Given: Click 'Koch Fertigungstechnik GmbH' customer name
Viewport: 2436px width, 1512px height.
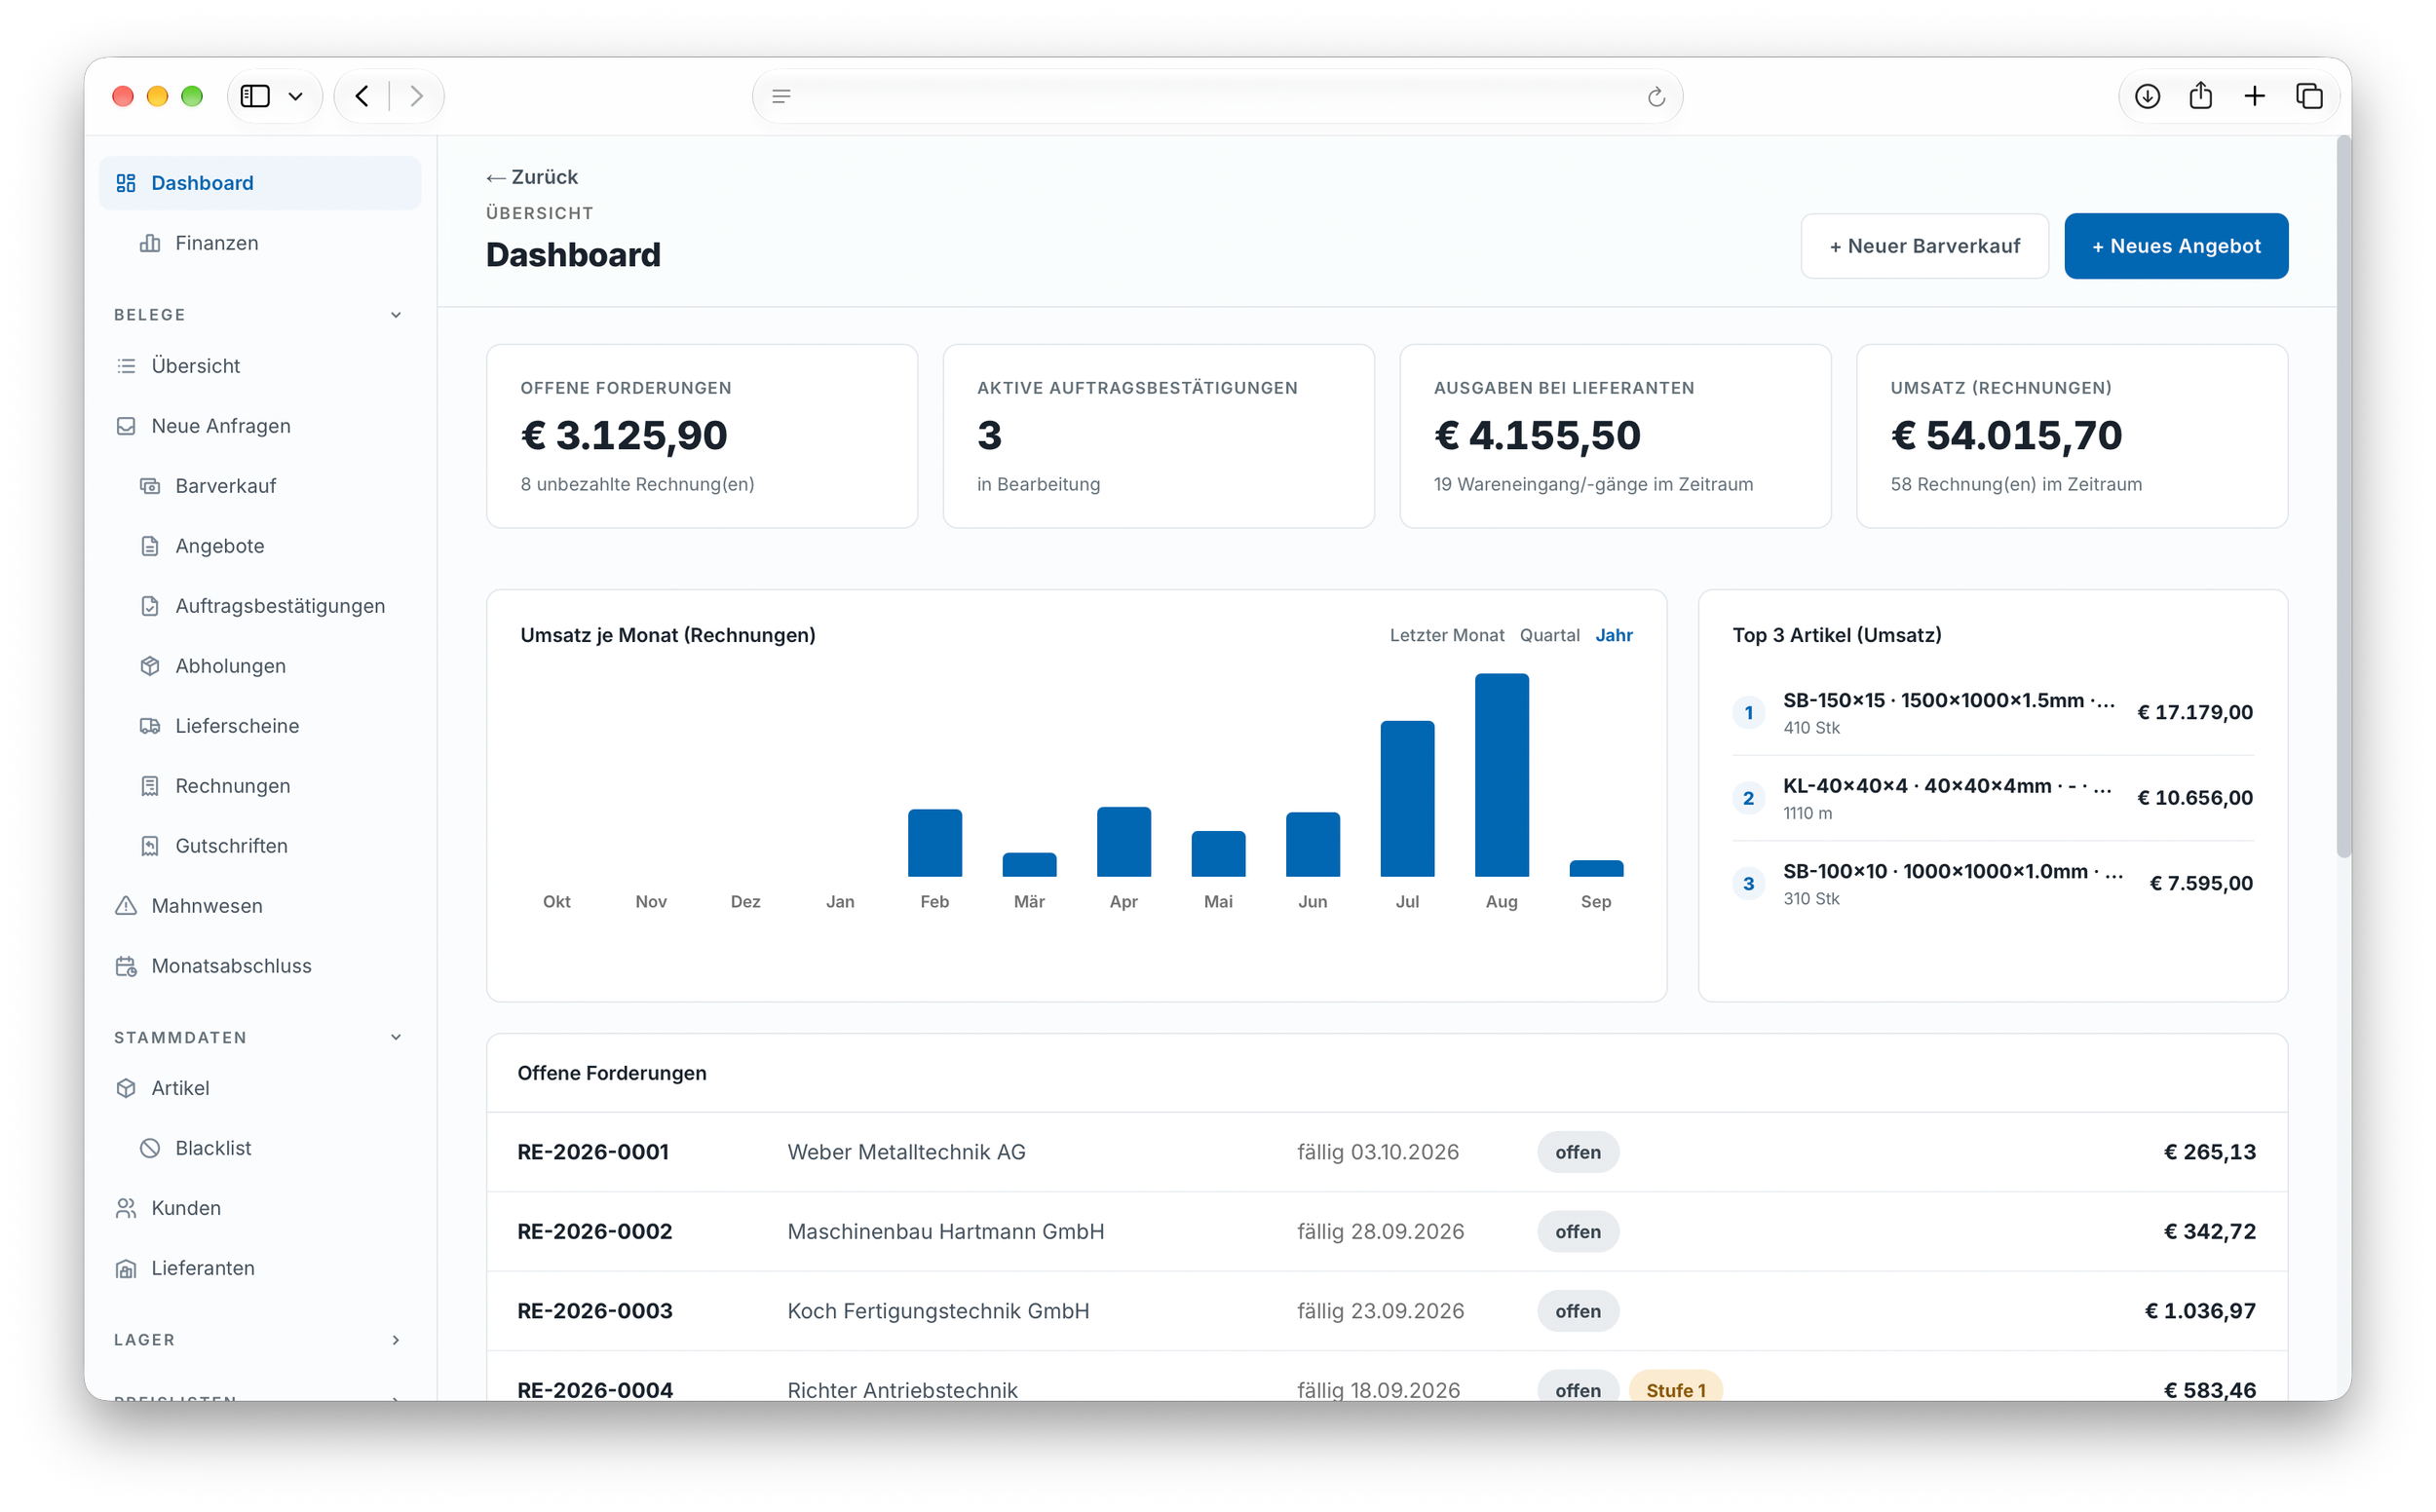Looking at the screenshot, I should click(938, 1311).
